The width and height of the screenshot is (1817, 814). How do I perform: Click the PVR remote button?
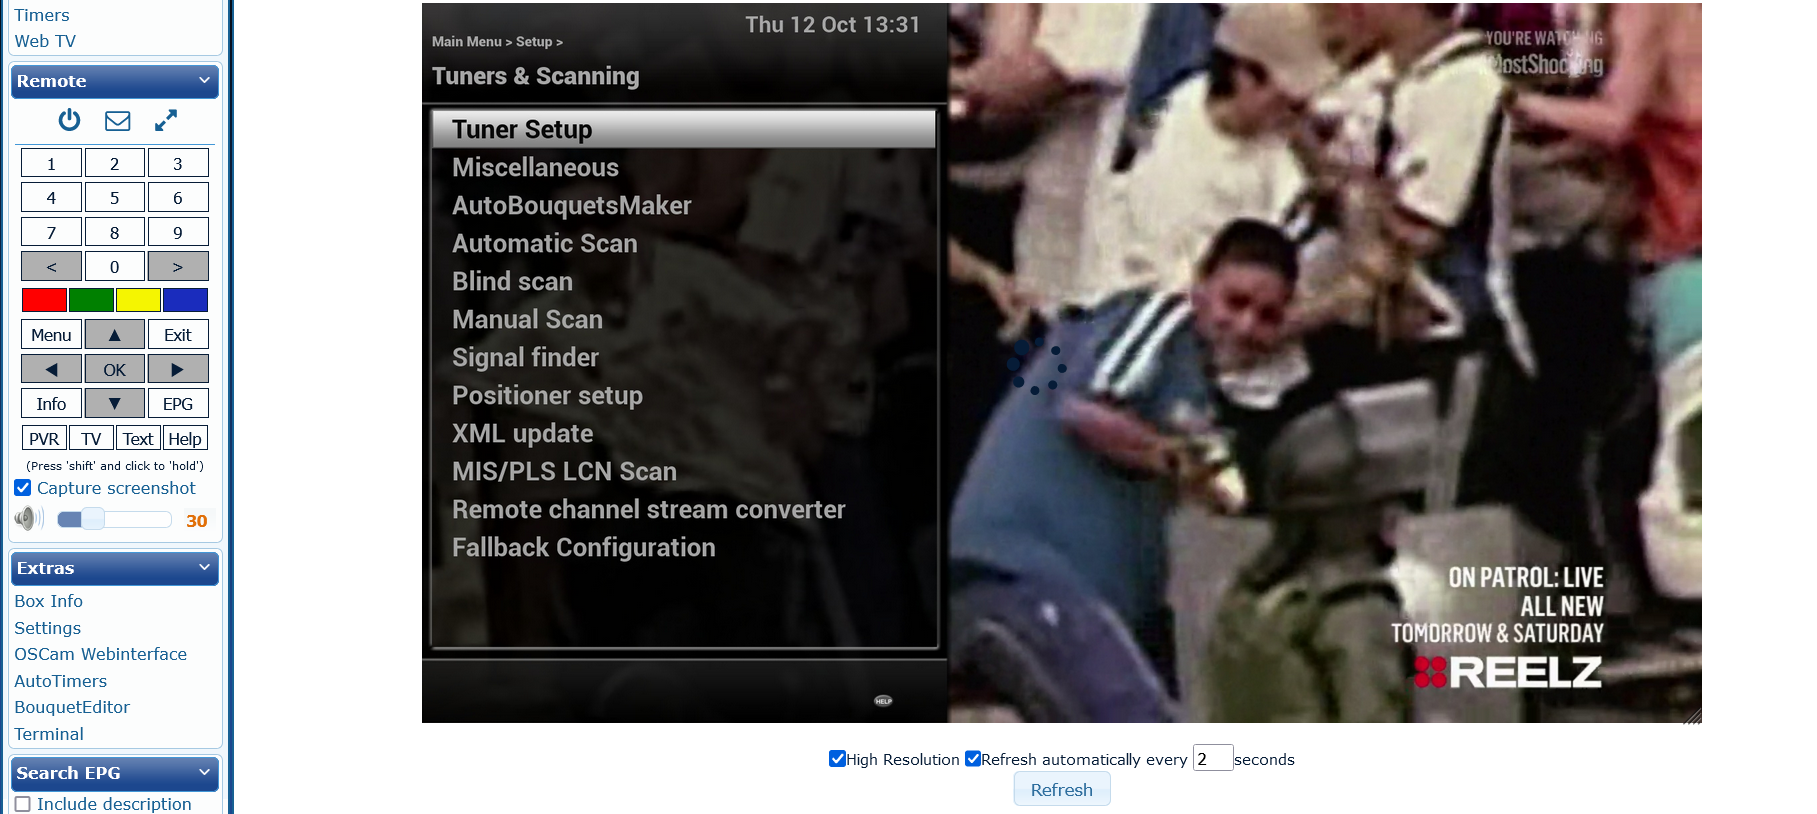coord(44,438)
